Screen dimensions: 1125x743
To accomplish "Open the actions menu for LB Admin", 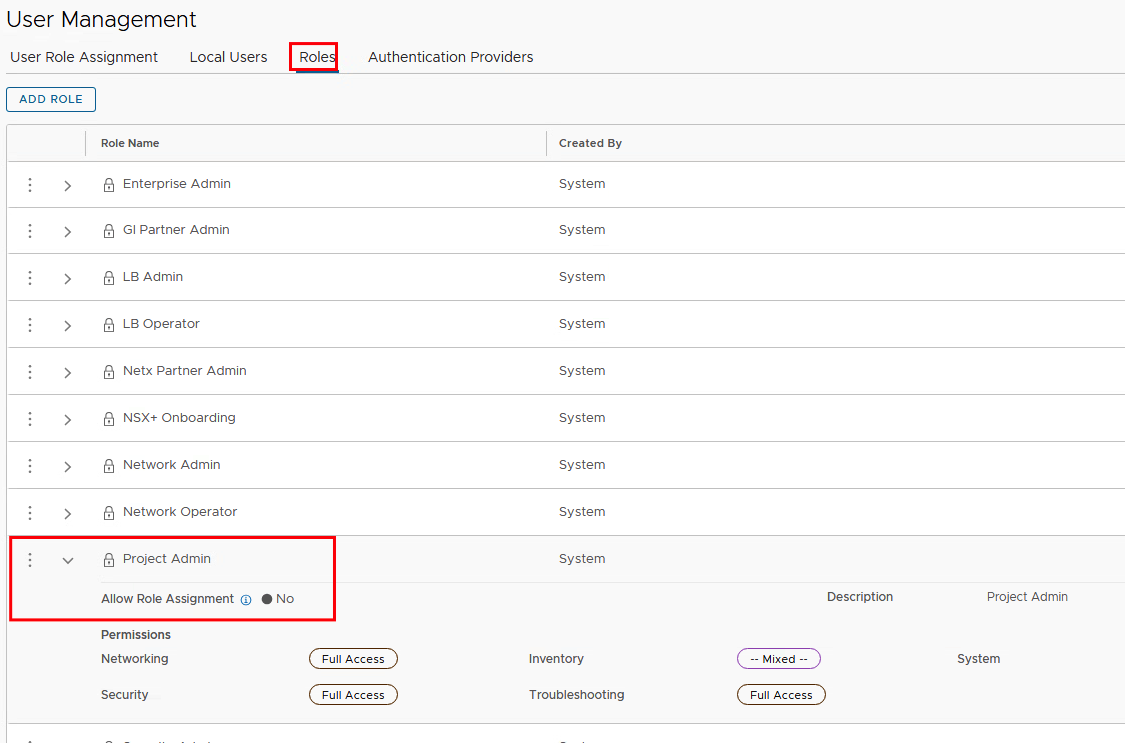I will 30,278.
